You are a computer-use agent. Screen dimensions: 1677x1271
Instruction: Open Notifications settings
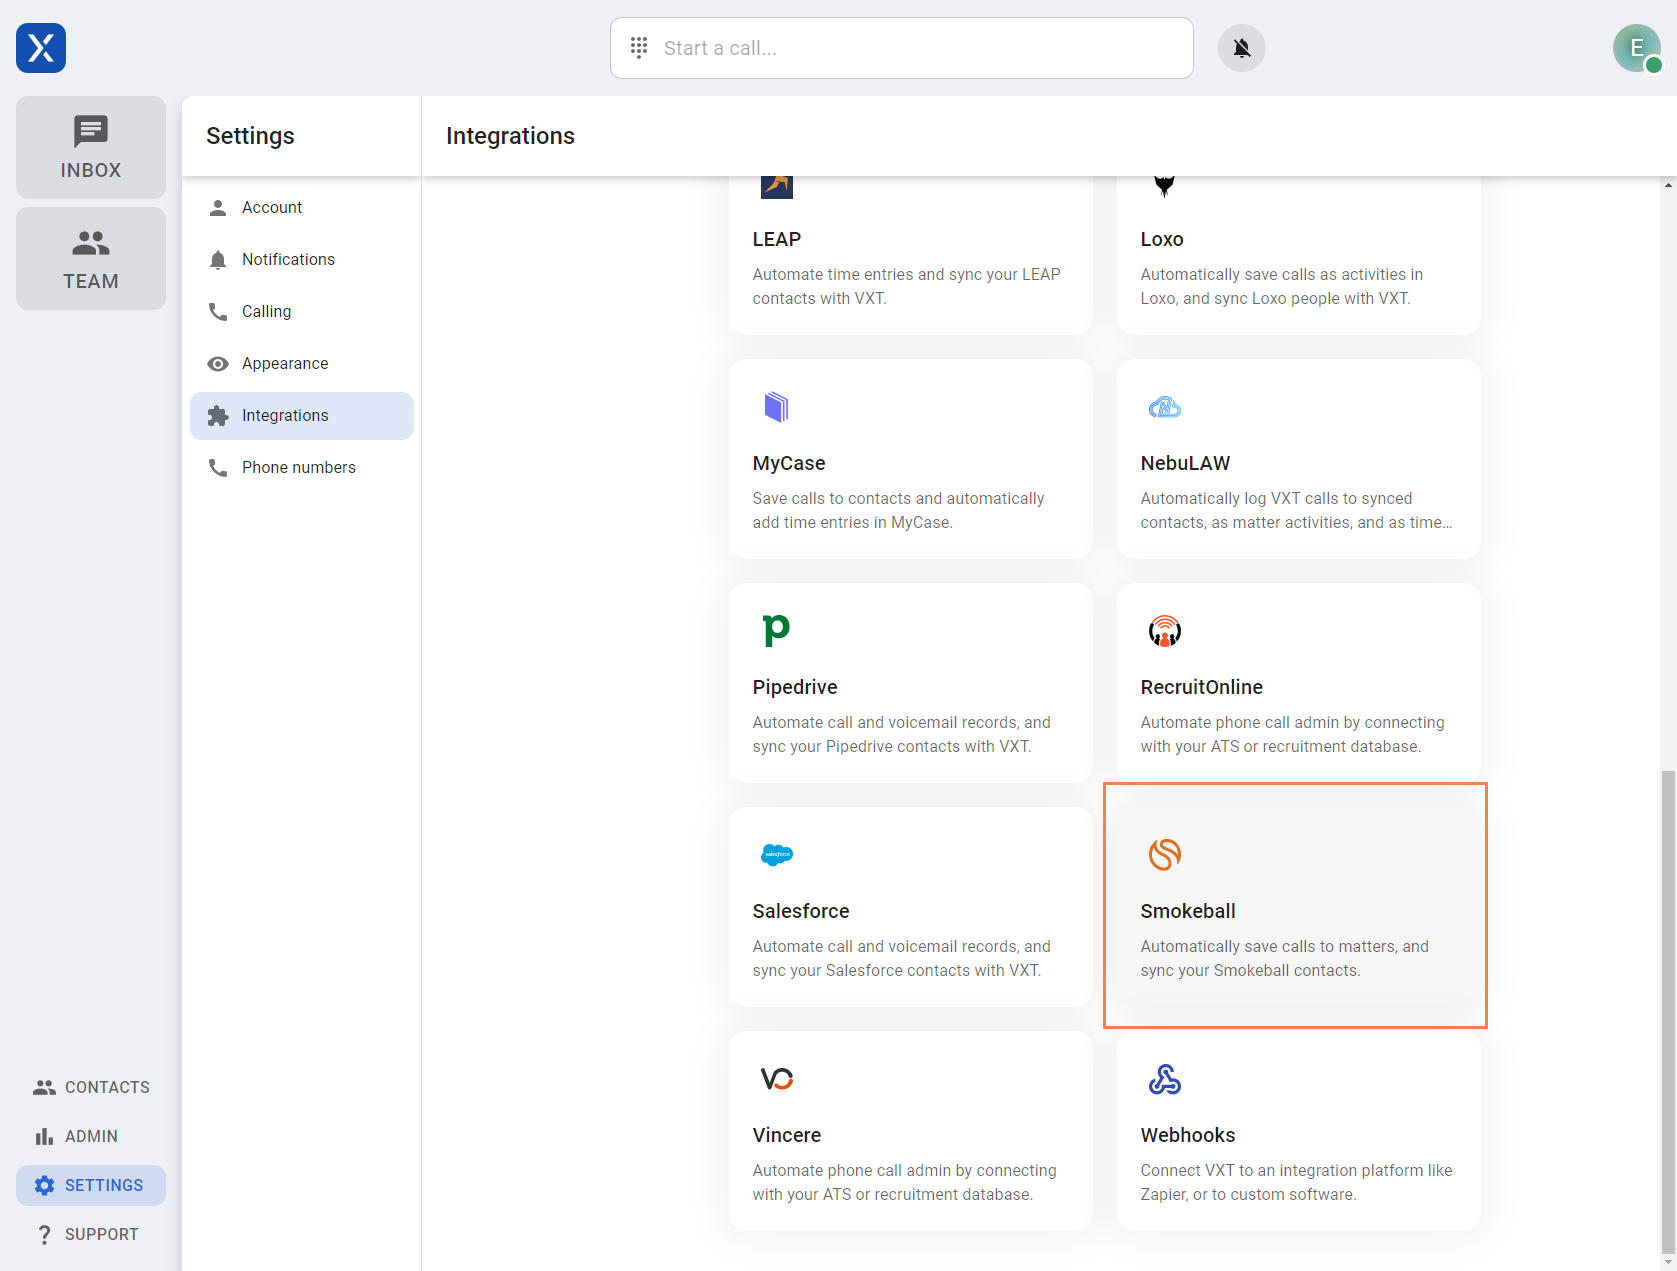(x=302, y=260)
